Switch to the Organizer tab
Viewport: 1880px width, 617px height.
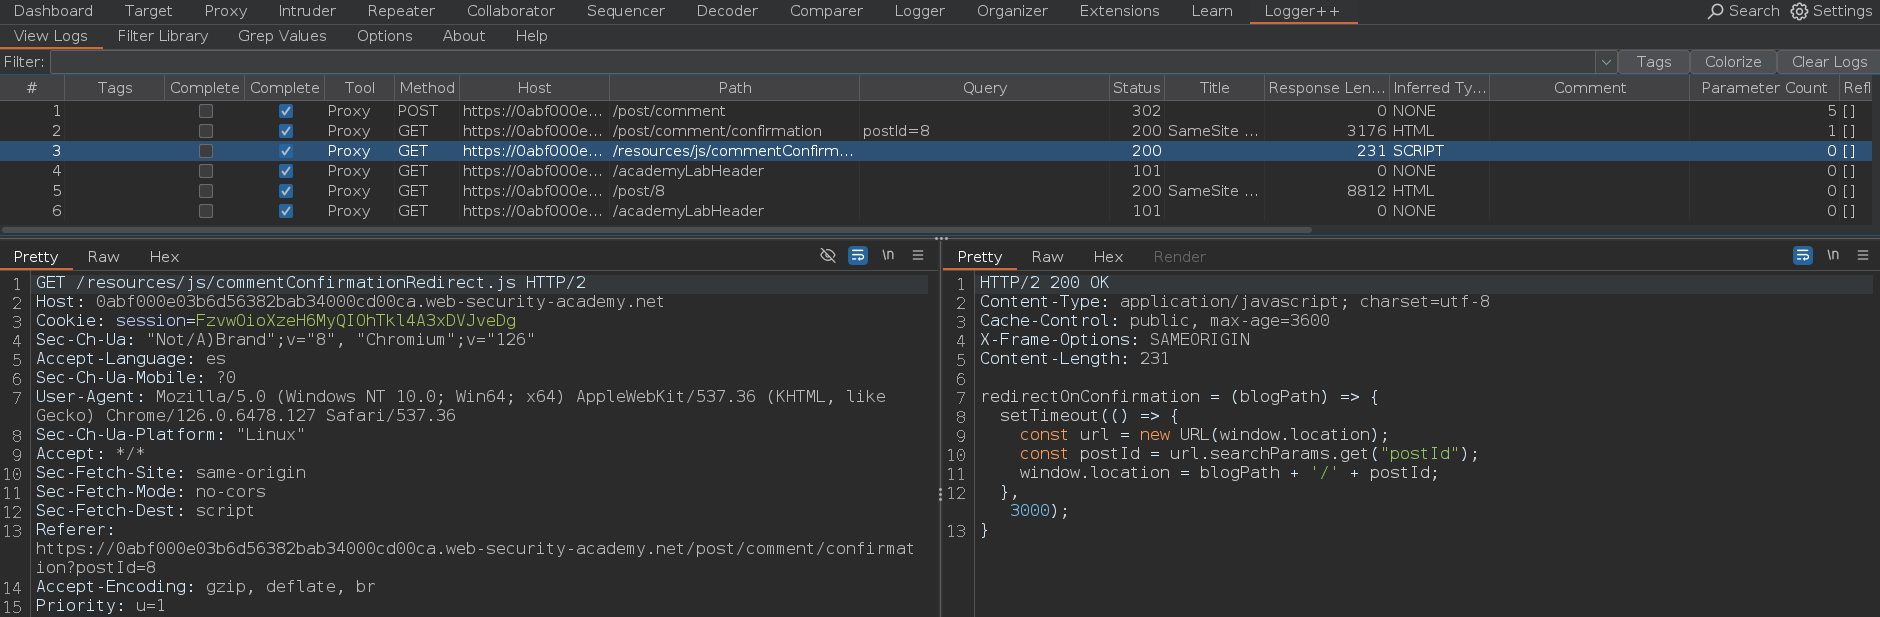(x=1012, y=11)
